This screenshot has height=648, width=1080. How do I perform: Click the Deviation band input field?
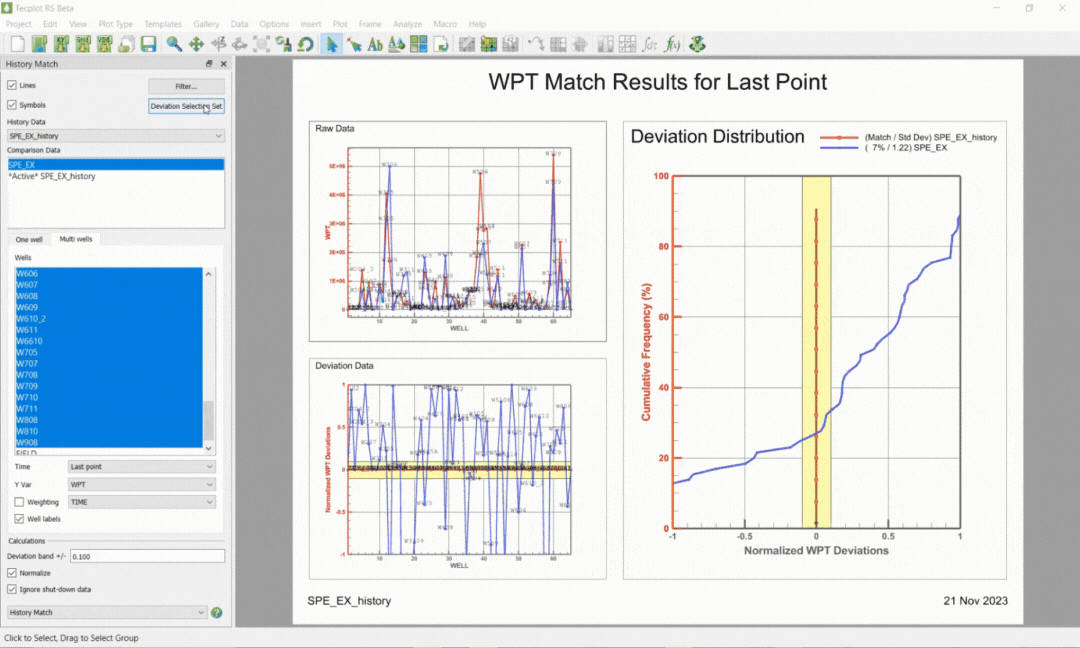coord(147,556)
